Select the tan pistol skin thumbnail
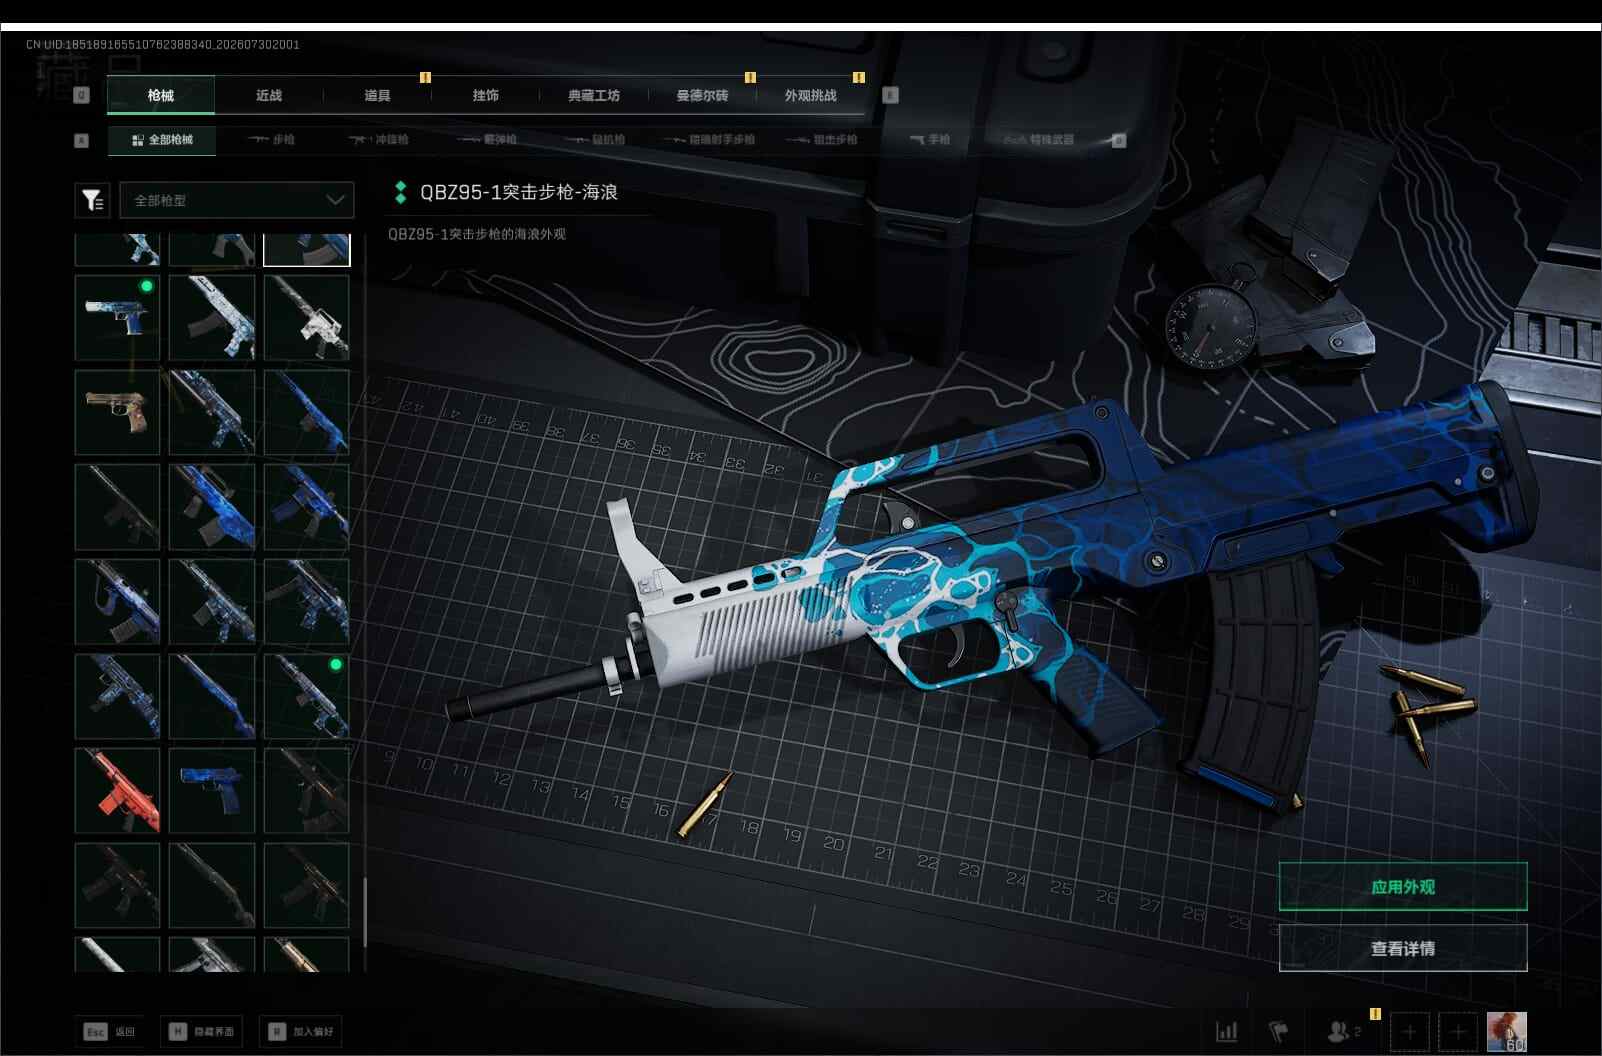 pyautogui.click(x=117, y=413)
